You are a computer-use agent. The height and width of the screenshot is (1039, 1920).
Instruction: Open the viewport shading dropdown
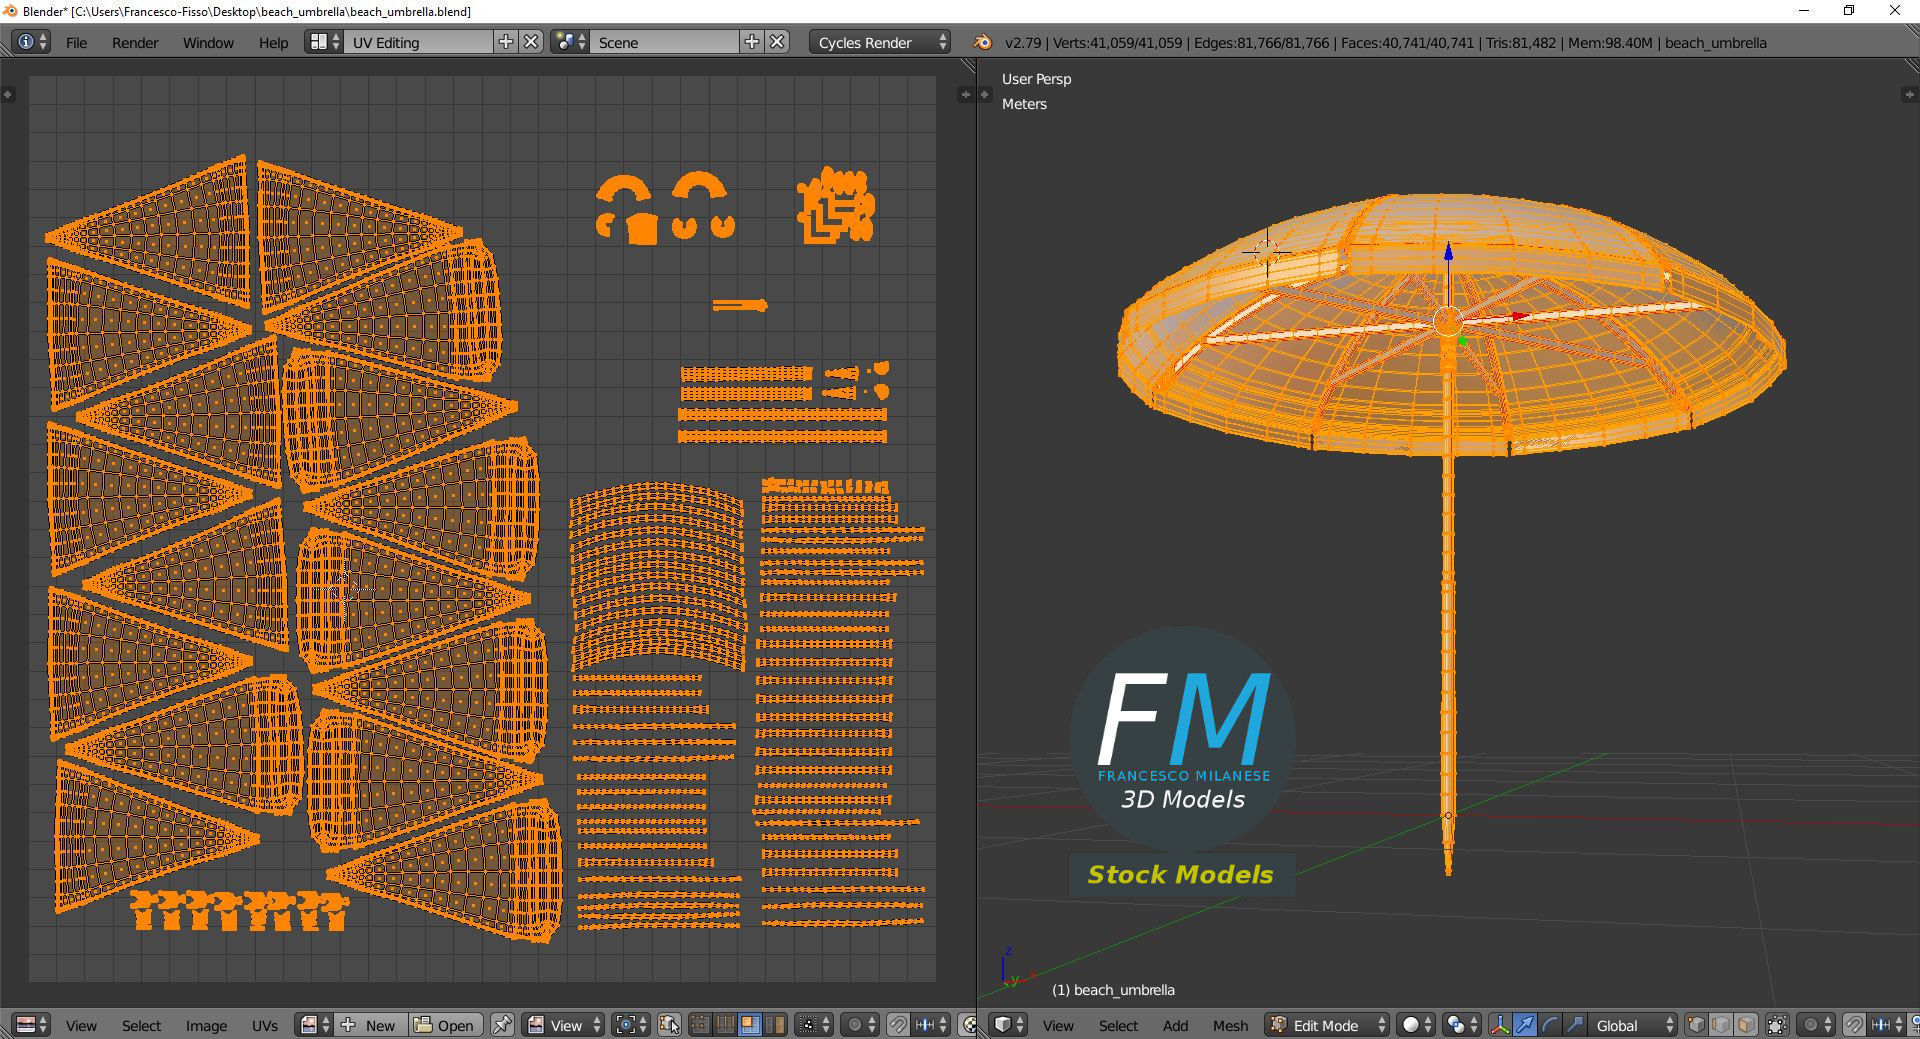click(1416, 1025)
